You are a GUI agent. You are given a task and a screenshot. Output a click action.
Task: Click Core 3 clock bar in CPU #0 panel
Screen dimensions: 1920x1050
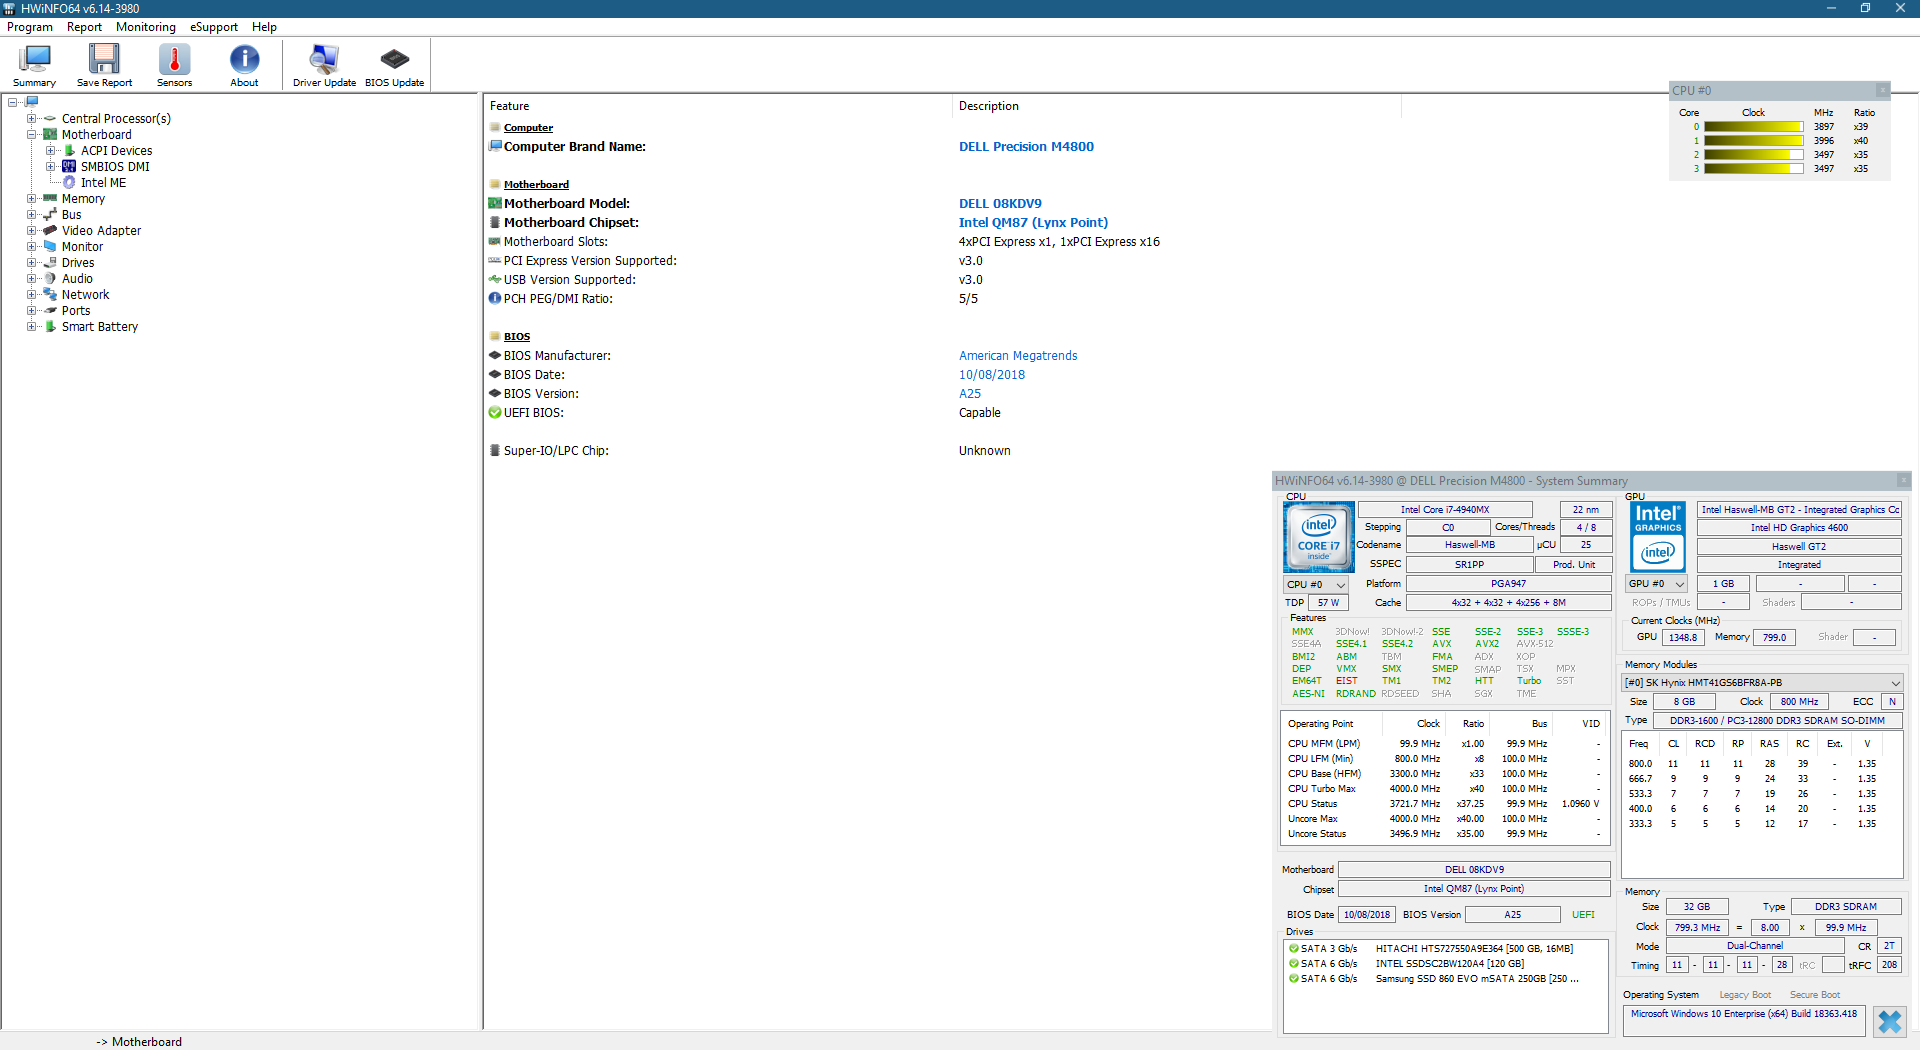(x=1753, y=169)
